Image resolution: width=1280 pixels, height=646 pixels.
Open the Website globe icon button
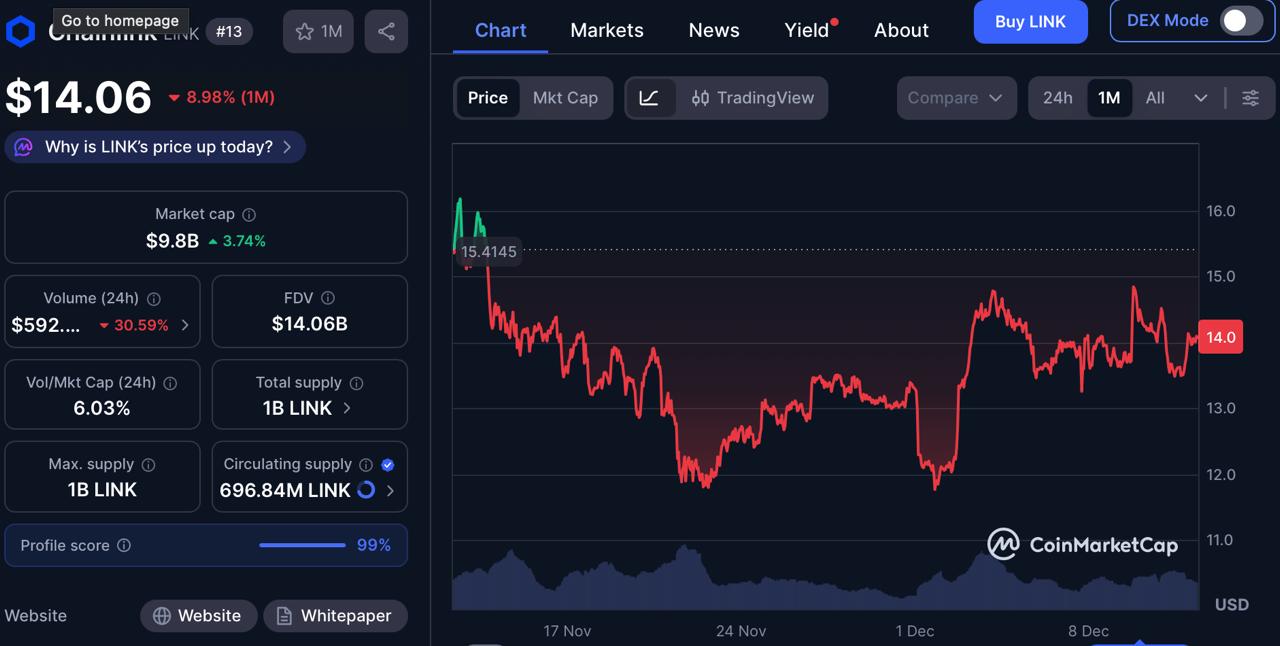(162, 616)
